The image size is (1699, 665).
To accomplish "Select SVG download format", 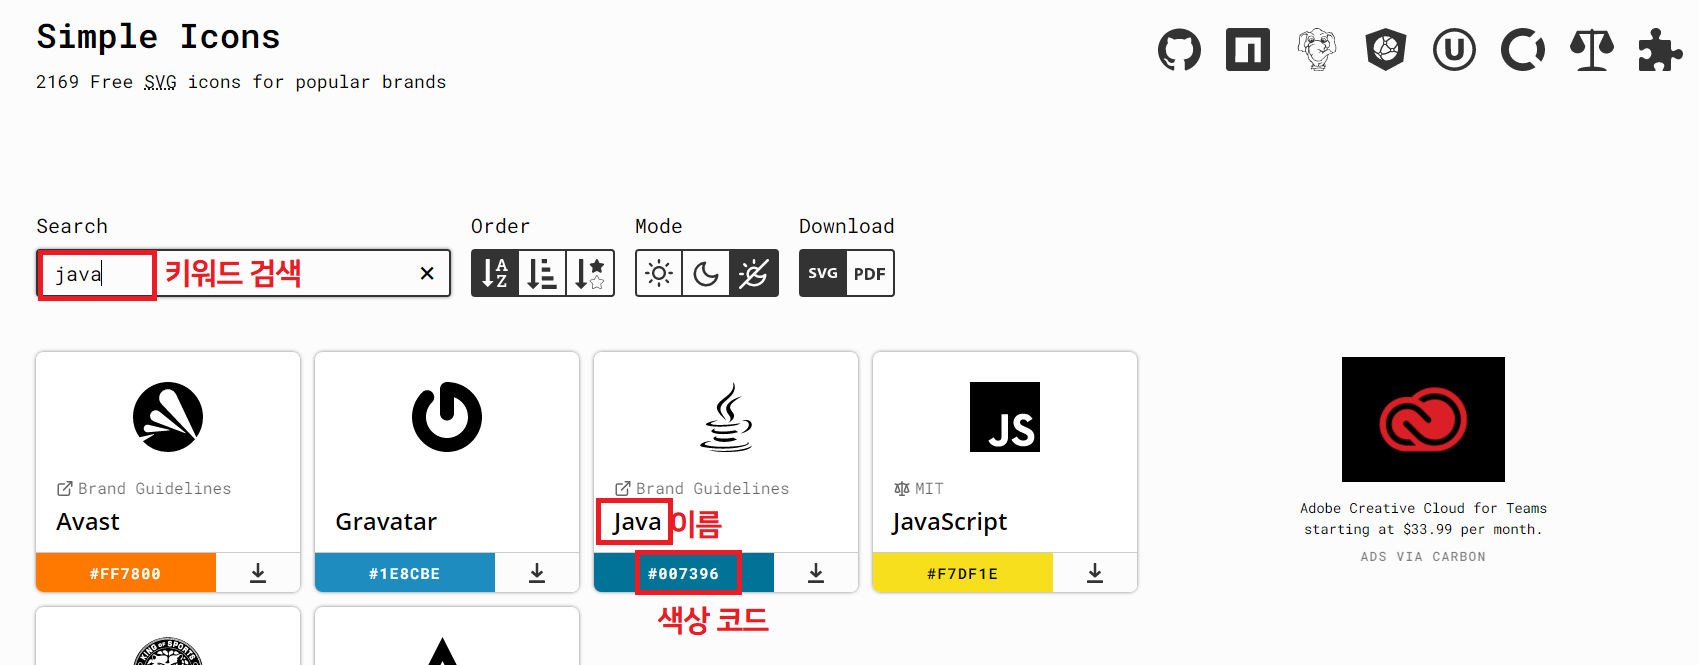I will pyautogui.click(x=823, y=273).
